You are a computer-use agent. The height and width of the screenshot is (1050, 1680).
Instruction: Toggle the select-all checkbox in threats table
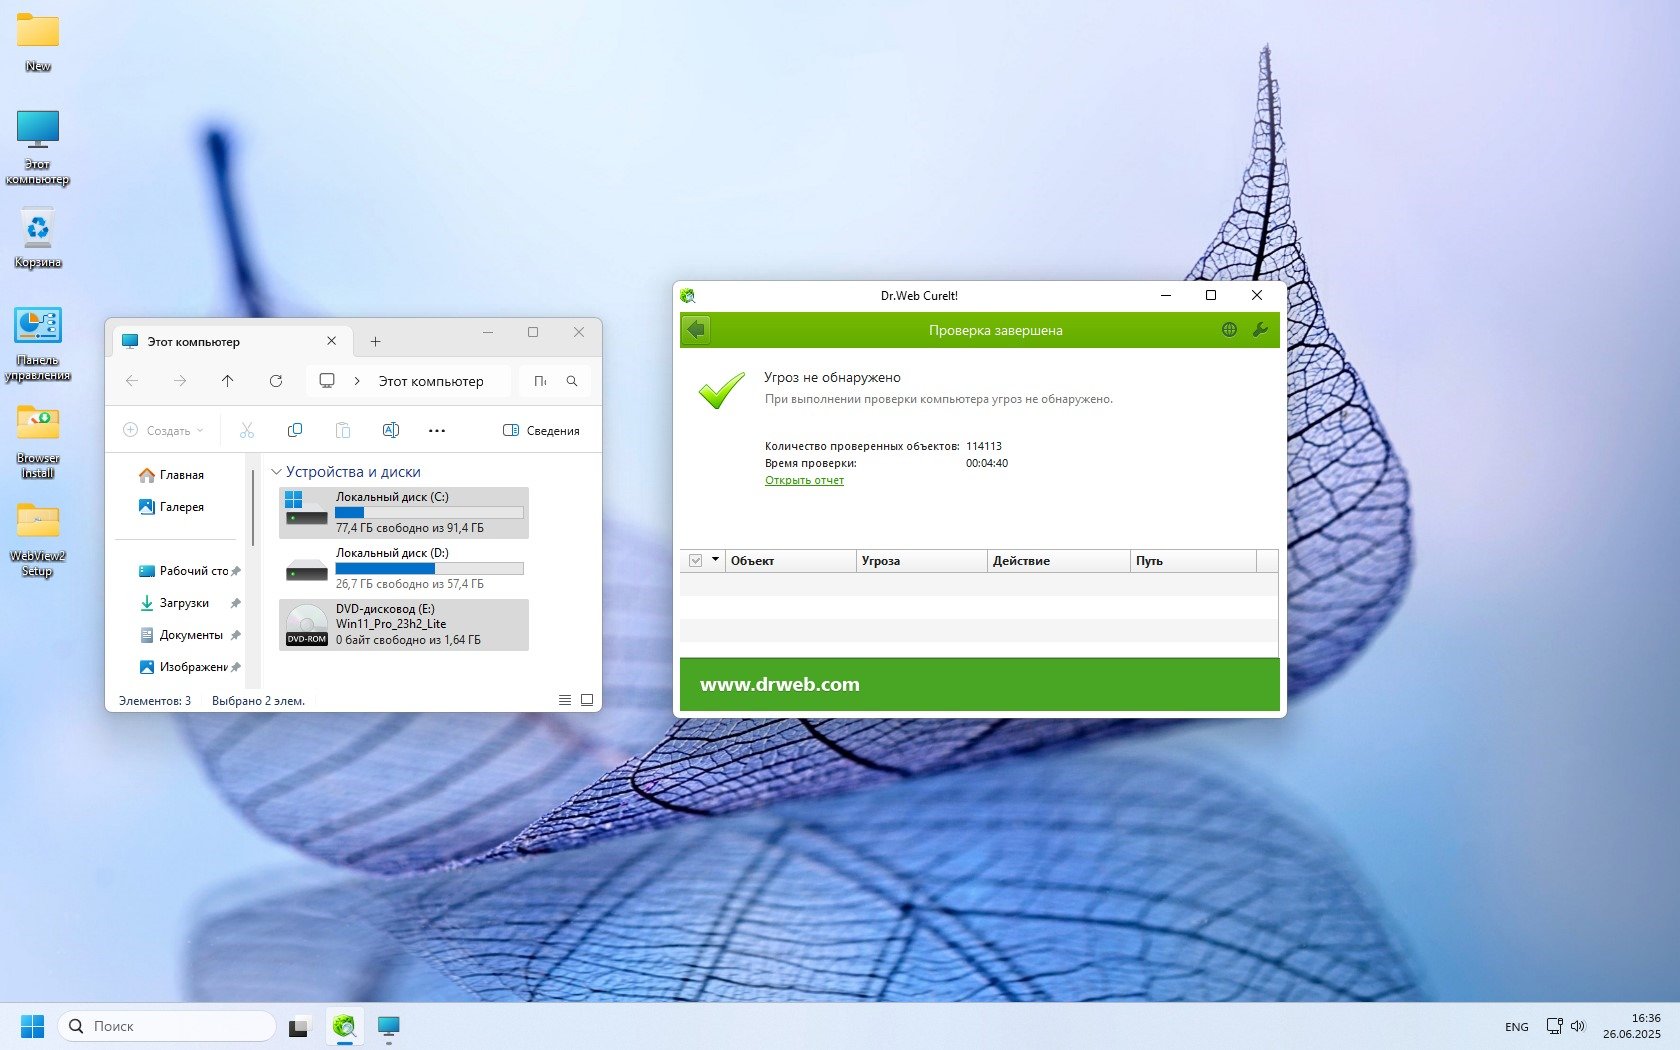(696, 561)
